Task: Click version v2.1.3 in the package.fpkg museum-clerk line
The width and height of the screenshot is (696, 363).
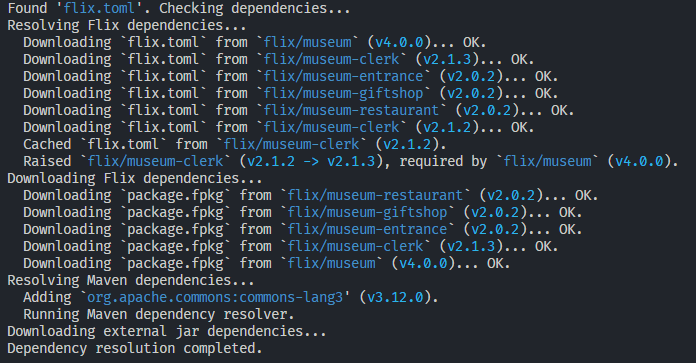Action: pyautogui.click(x=471, y=246)
